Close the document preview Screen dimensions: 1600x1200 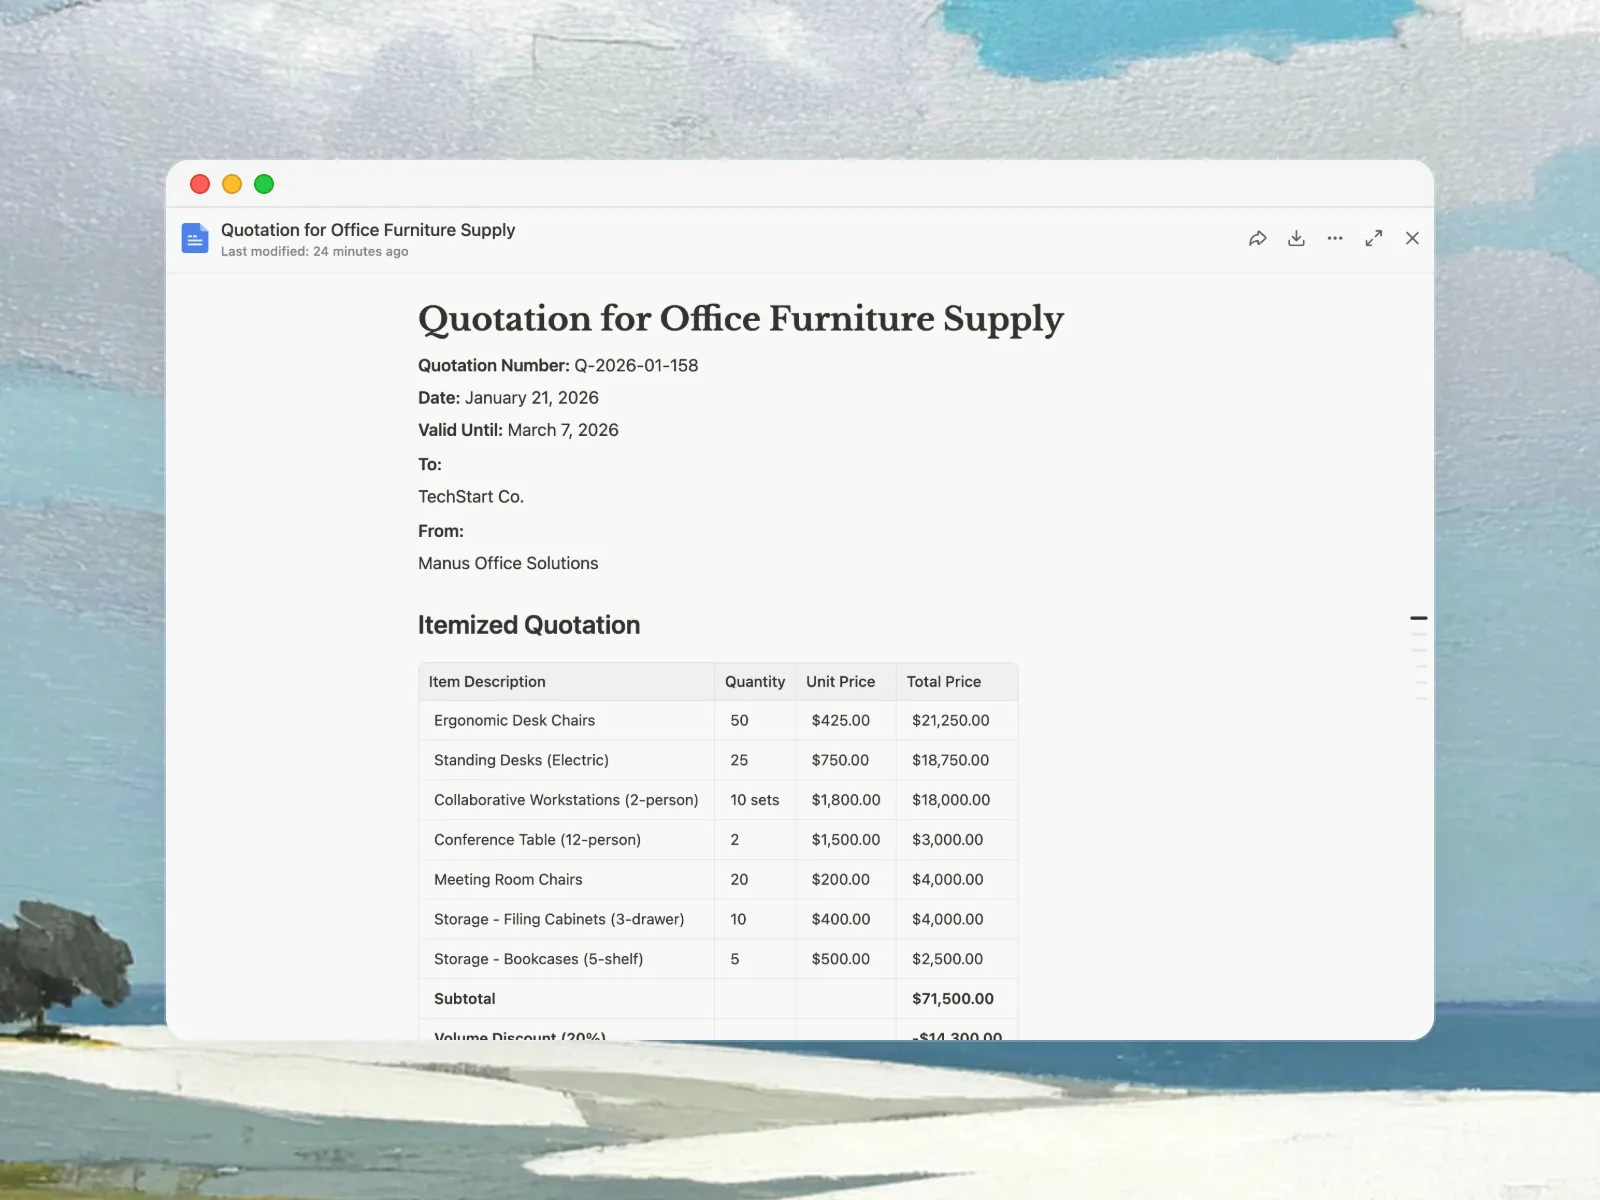click(x=1412, y=238)
